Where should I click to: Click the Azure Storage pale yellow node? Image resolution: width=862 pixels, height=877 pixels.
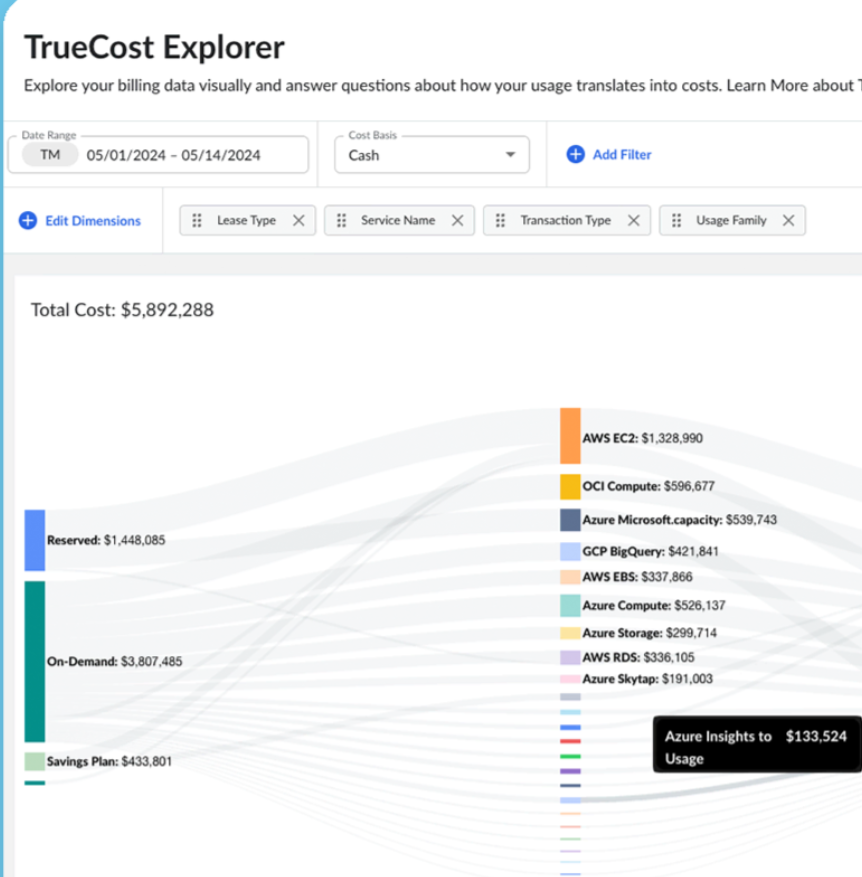click(570, 633)
